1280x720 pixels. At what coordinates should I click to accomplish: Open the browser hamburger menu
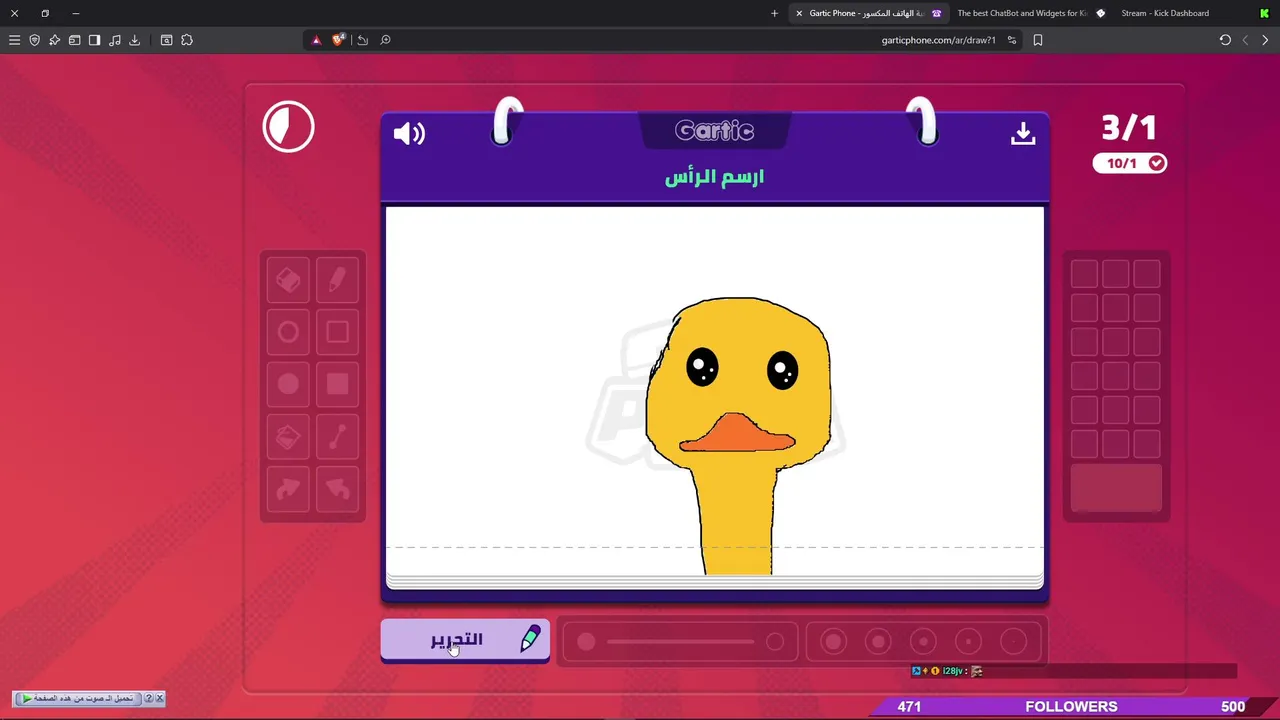coord(14,40)
